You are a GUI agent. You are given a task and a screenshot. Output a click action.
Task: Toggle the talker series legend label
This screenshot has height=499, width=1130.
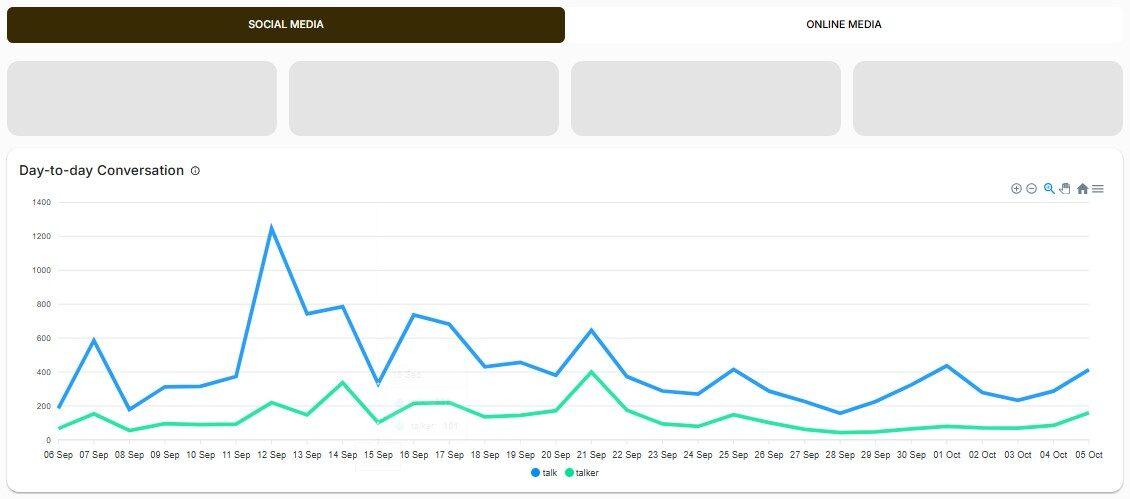[587, 472]
